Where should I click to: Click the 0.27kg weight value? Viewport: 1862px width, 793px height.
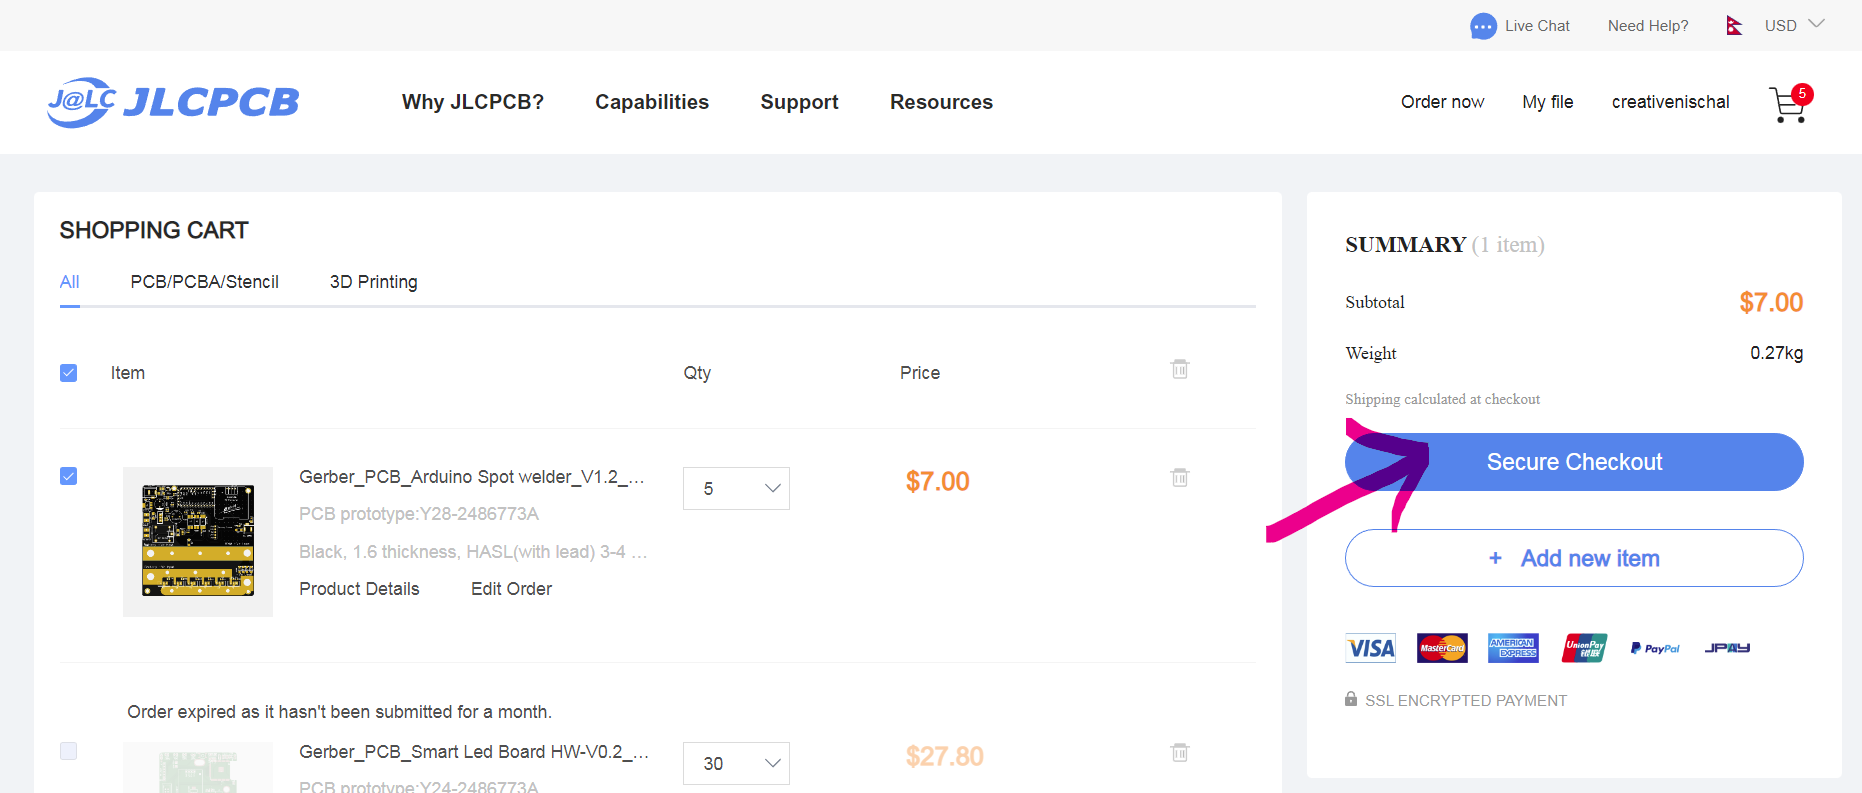coord(1776,353)
